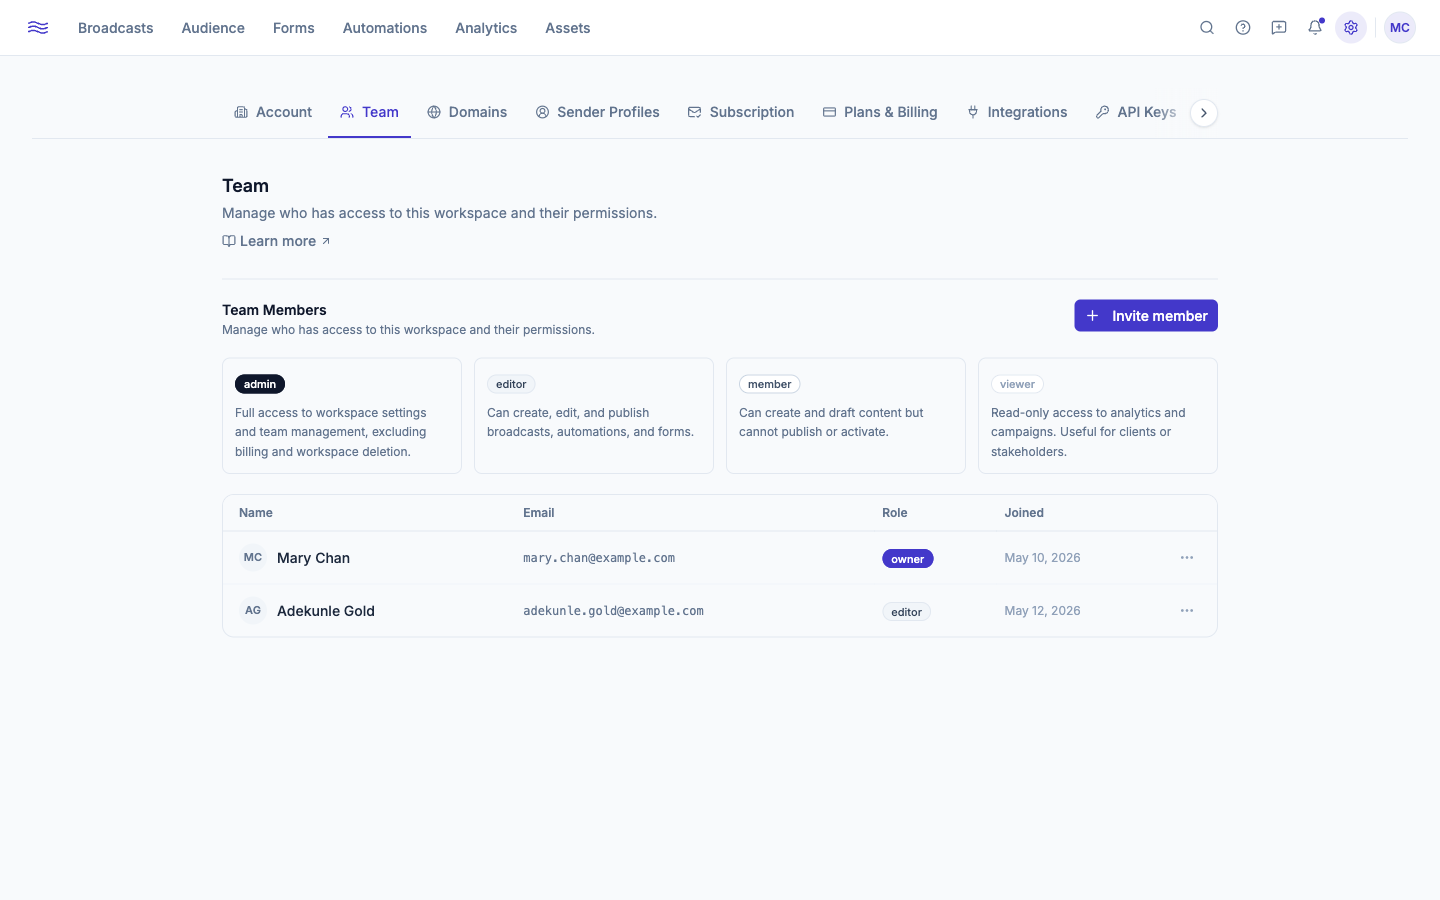The width and height of the screenshot is (1440, 900).
Task: Click the viewer role badge
Action: click(1017, 384)
